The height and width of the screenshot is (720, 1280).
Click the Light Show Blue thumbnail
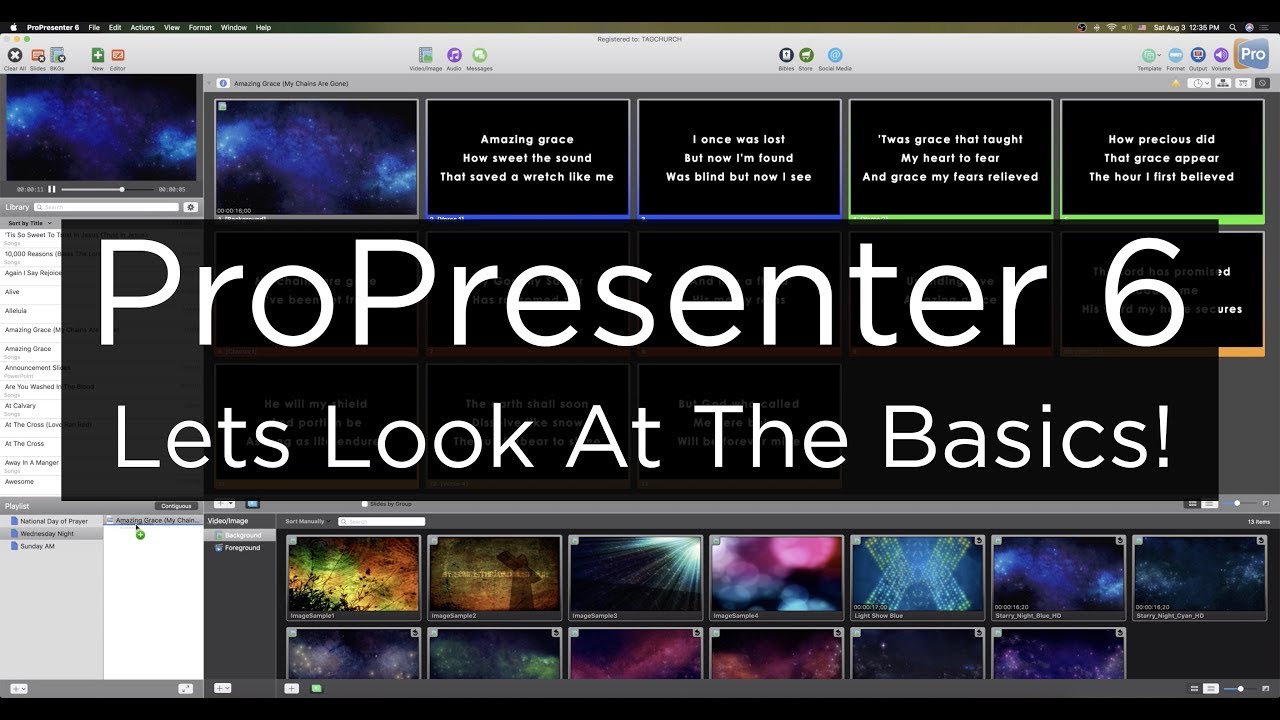point(918,578)
